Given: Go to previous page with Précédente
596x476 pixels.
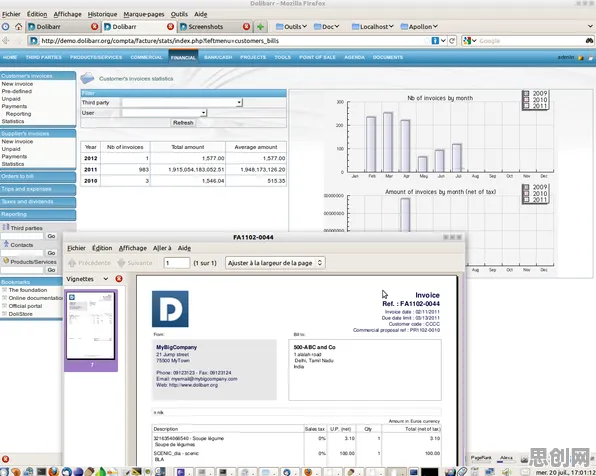Looking at the screenshot, I should tap(89, 263).
